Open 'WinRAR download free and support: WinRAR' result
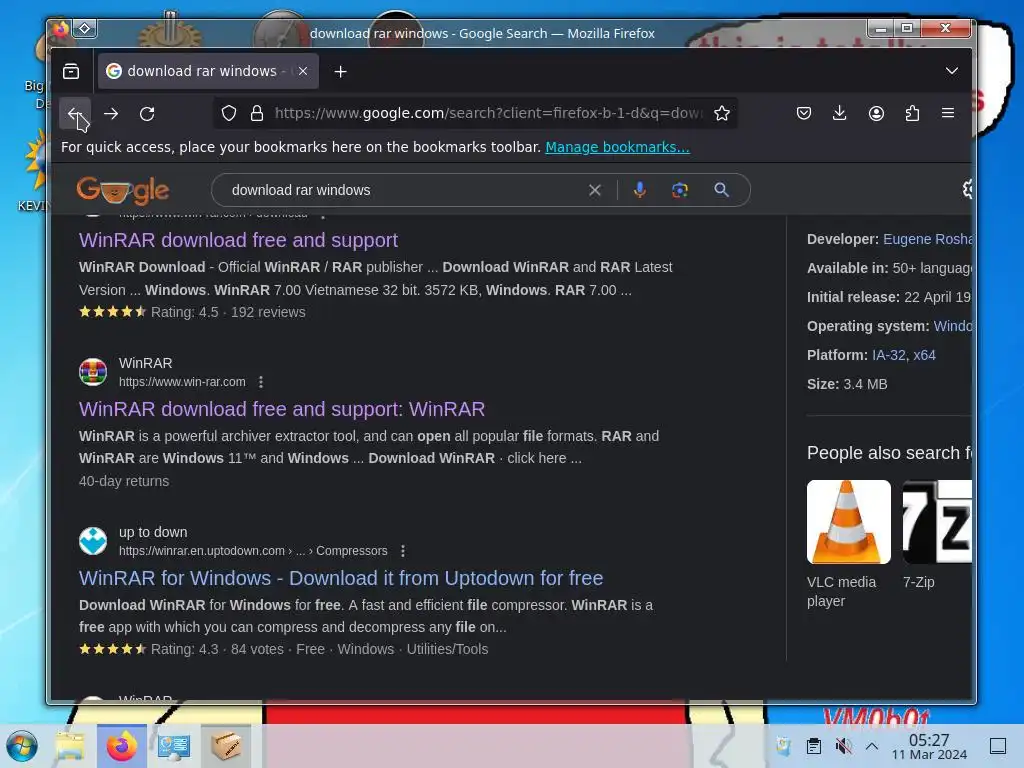 pos(282,409)
